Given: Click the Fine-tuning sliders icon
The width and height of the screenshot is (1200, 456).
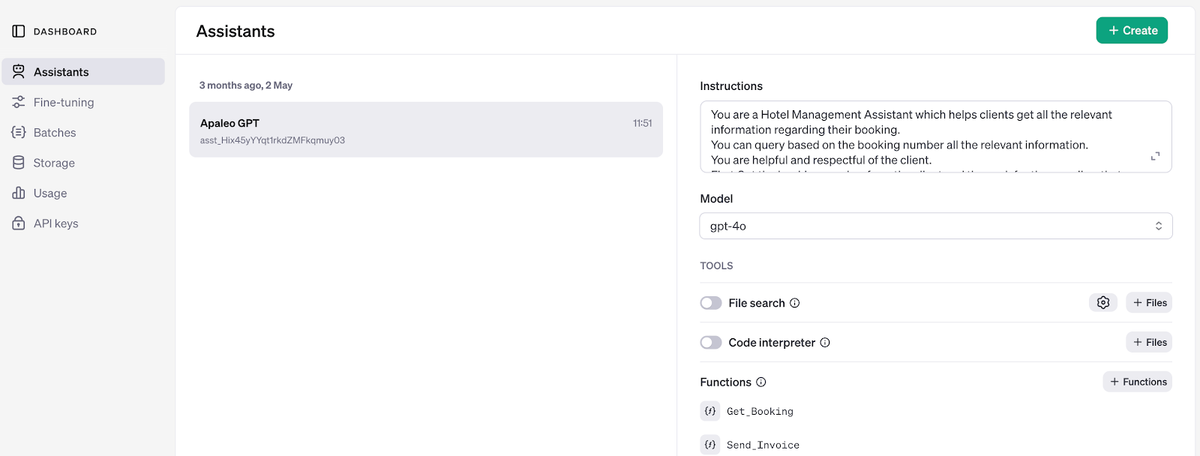Looking at the screenshot, I should 18,102.
